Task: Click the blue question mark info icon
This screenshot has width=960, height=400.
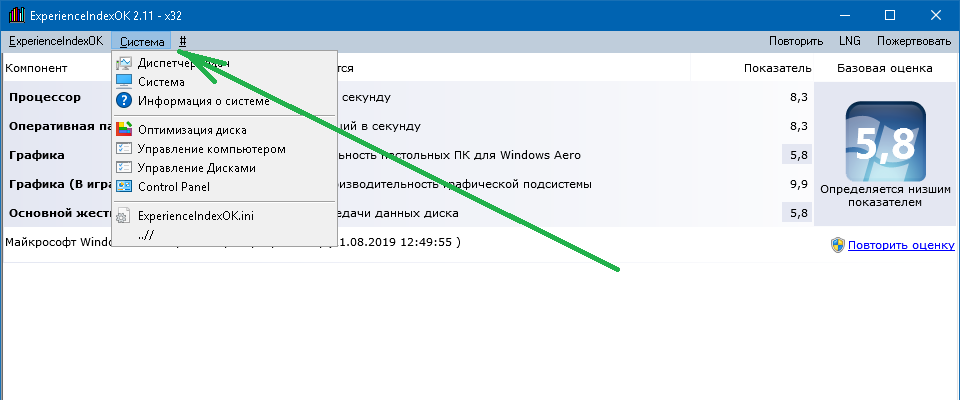Action: click(x=124, y=100)
